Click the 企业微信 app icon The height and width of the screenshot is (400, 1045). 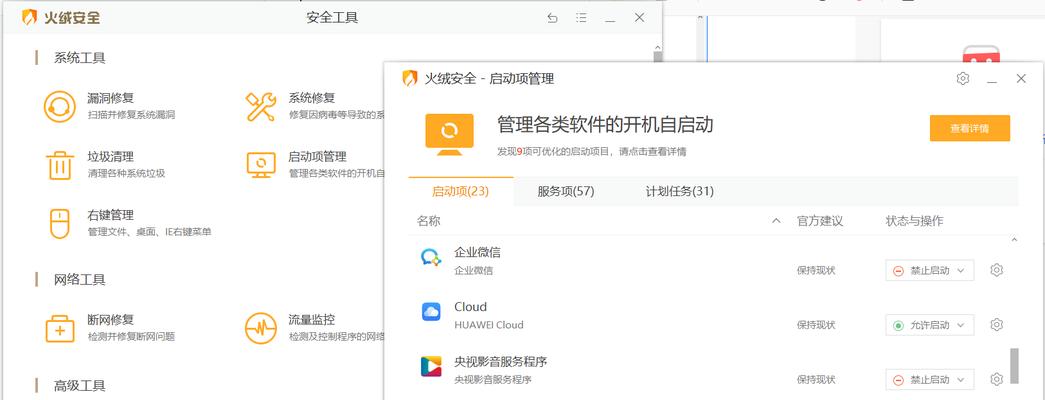coord(431,257)
